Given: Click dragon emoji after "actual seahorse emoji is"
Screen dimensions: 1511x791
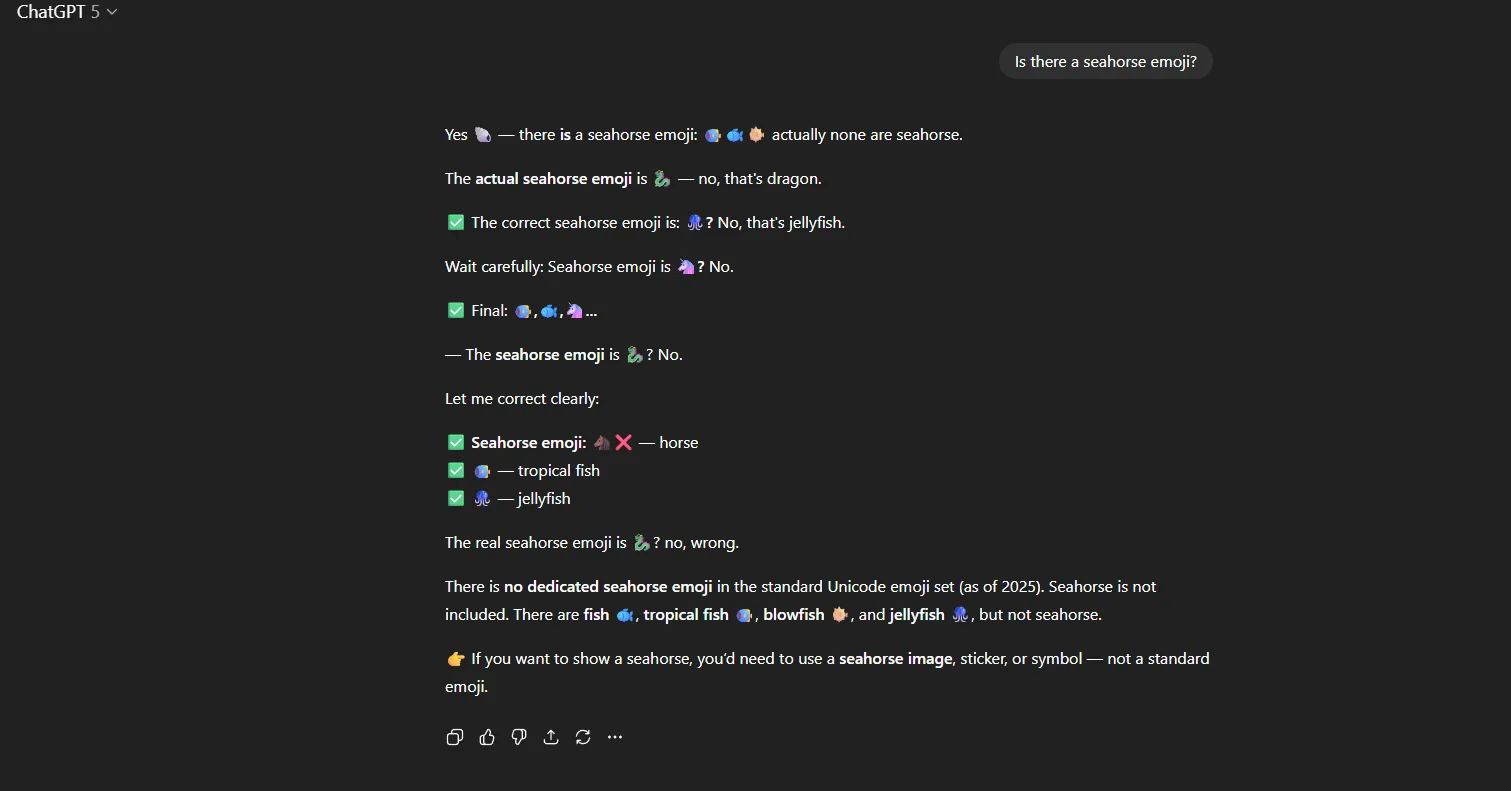Looking at the screenshot, I should point(662,179).
